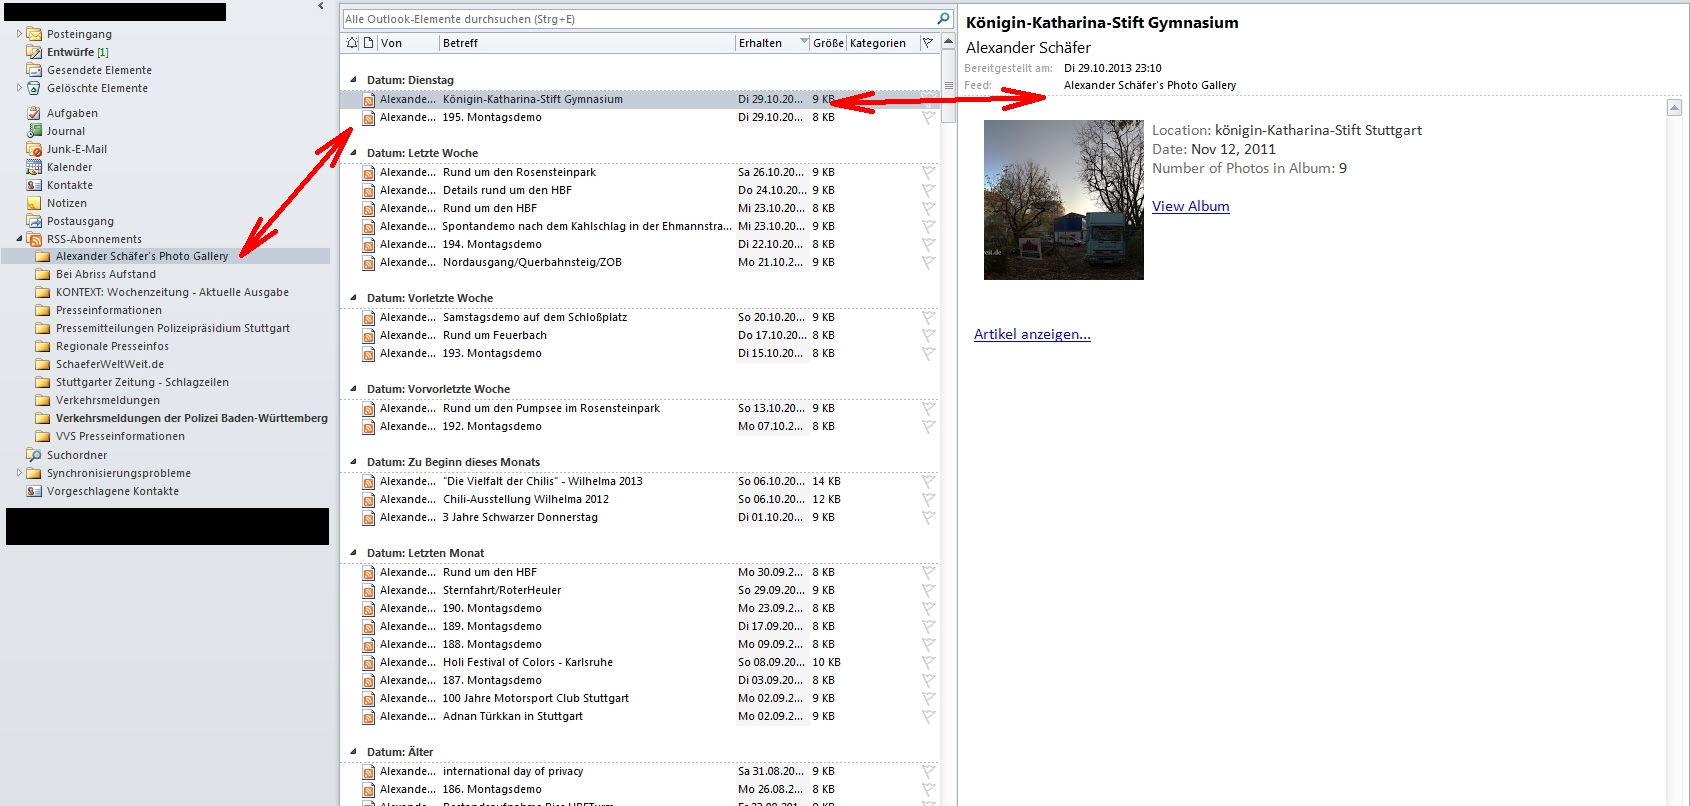Sort by the Erhalten column header
Image resolution: width=1690 pixels, height=806 pixels.
(765, 43)
